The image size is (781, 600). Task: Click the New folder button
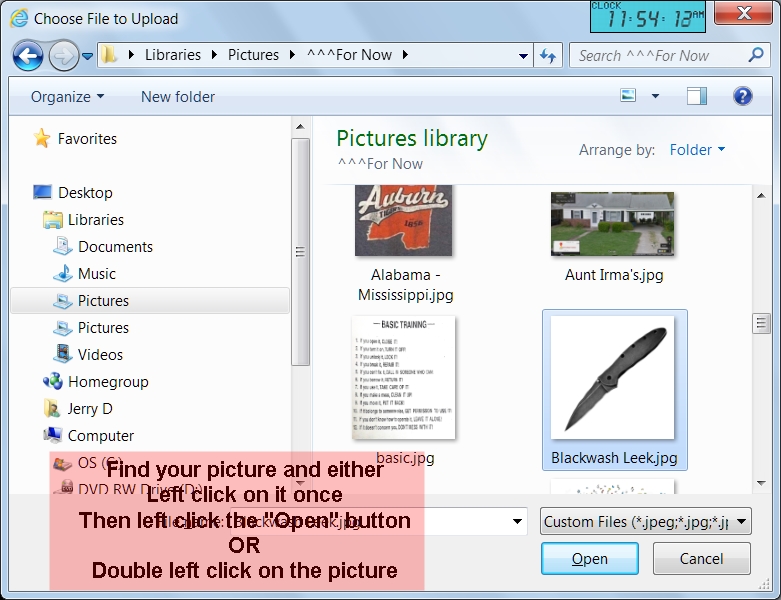click(178, 97)
